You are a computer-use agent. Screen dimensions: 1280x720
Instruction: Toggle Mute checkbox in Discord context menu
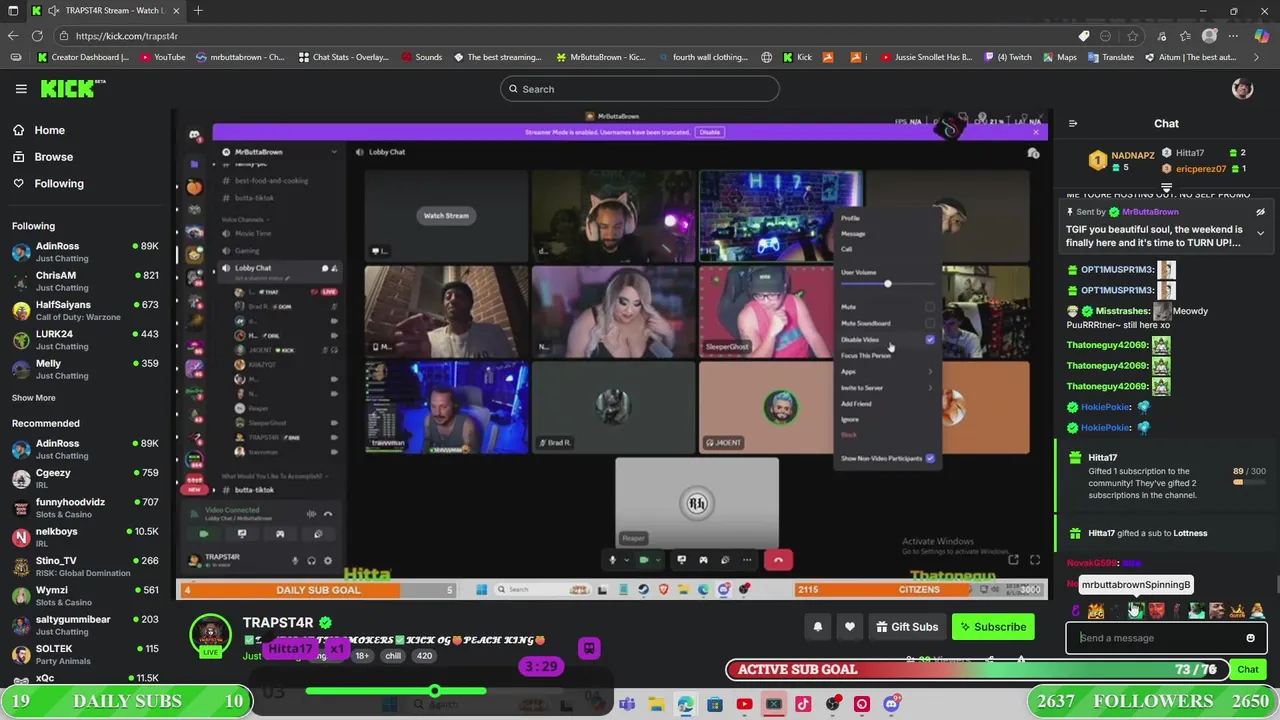pos(930,307)
